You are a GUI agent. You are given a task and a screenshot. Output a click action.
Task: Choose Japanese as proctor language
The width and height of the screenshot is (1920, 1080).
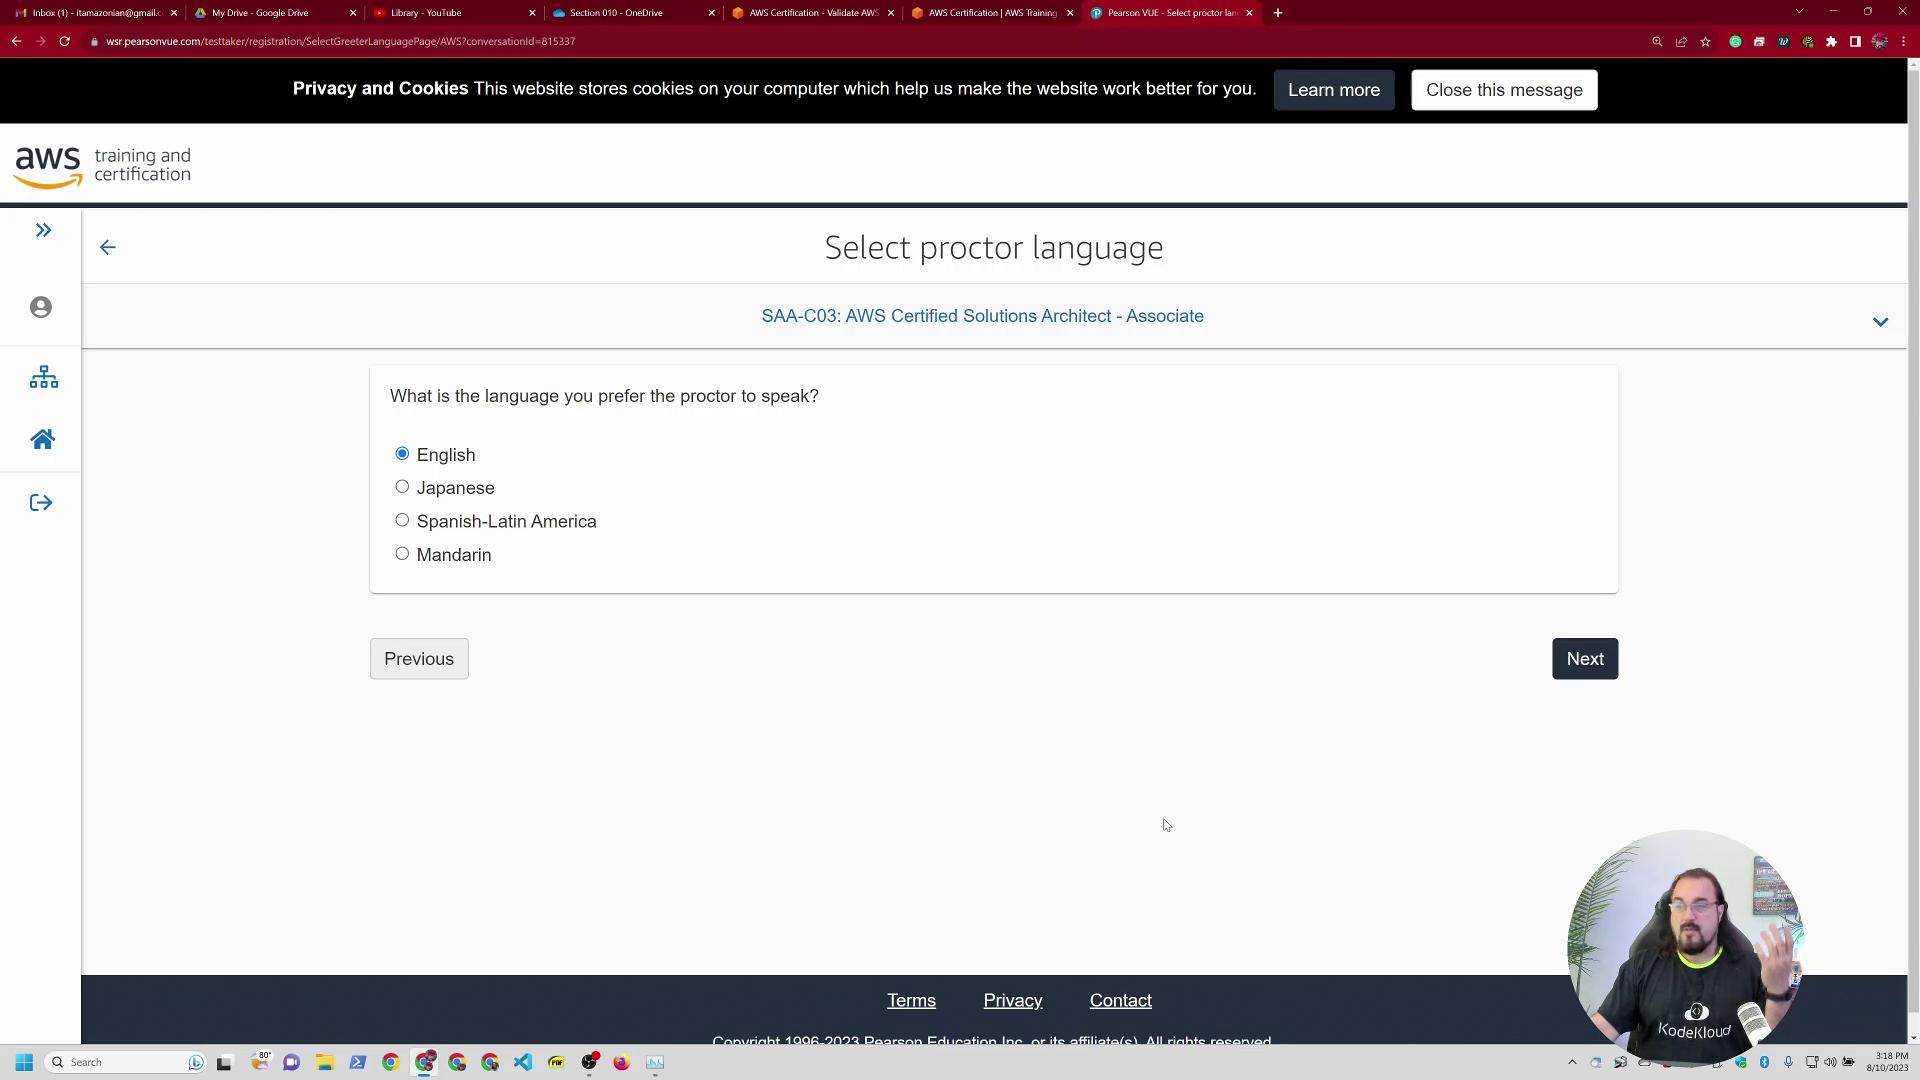click(402, 487)
